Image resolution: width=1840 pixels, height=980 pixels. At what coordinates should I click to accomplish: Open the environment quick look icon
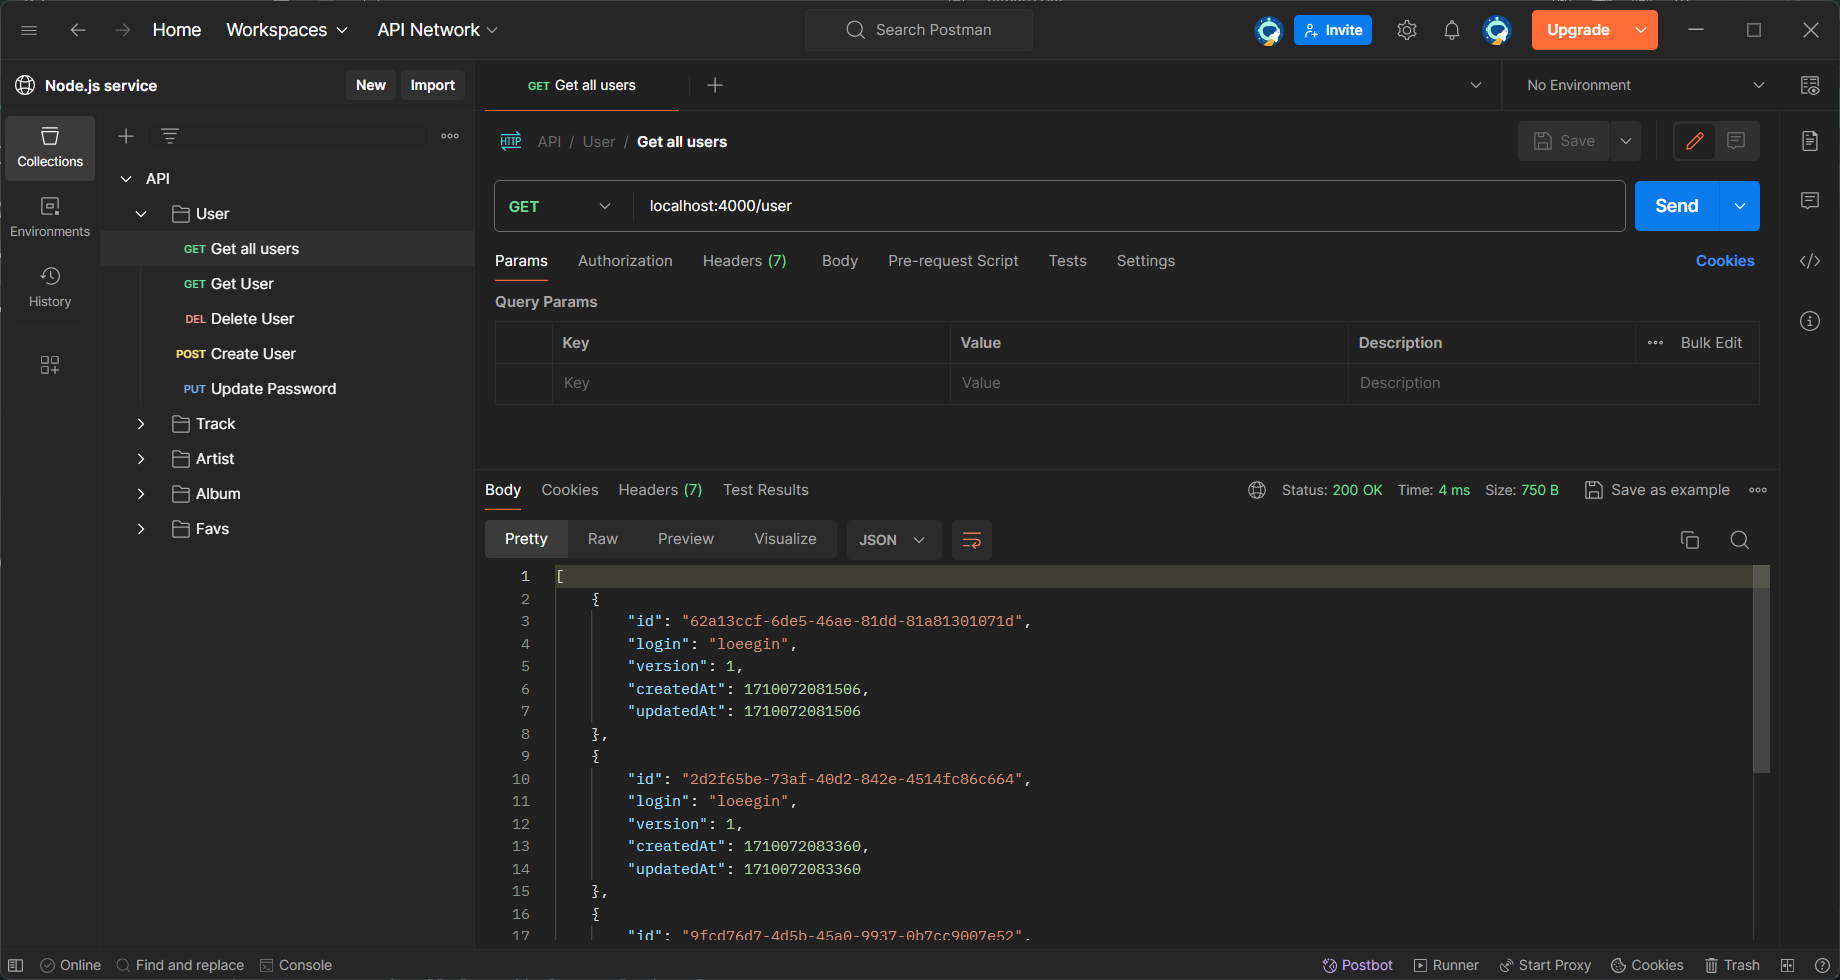(x=1810, y=85)
